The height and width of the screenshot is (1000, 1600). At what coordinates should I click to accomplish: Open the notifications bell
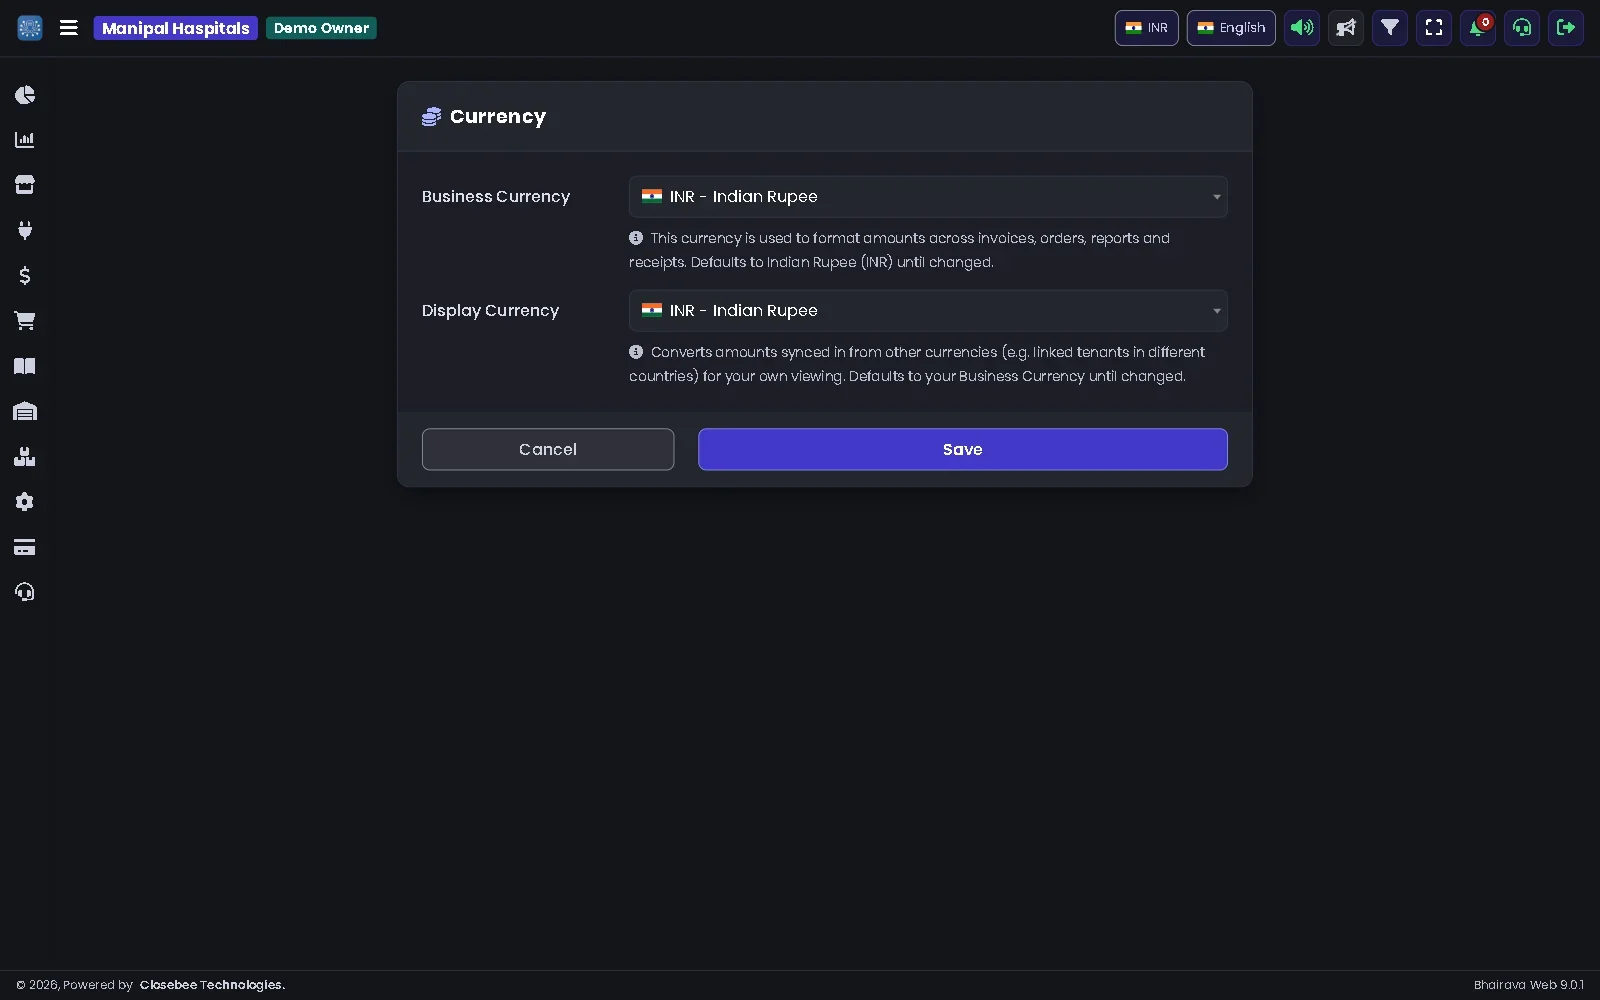1478,28
